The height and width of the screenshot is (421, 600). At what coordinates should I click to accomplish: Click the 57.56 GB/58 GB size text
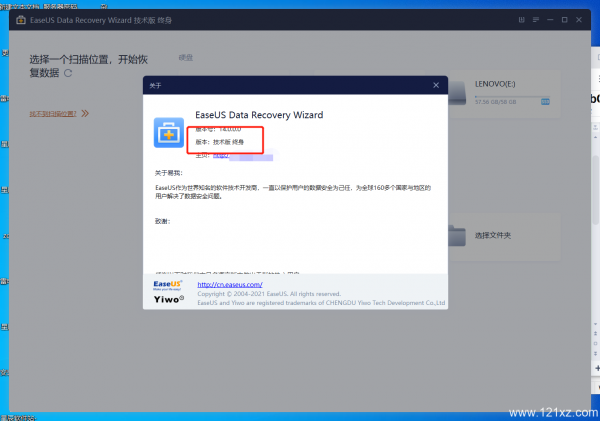coord(496,102)
